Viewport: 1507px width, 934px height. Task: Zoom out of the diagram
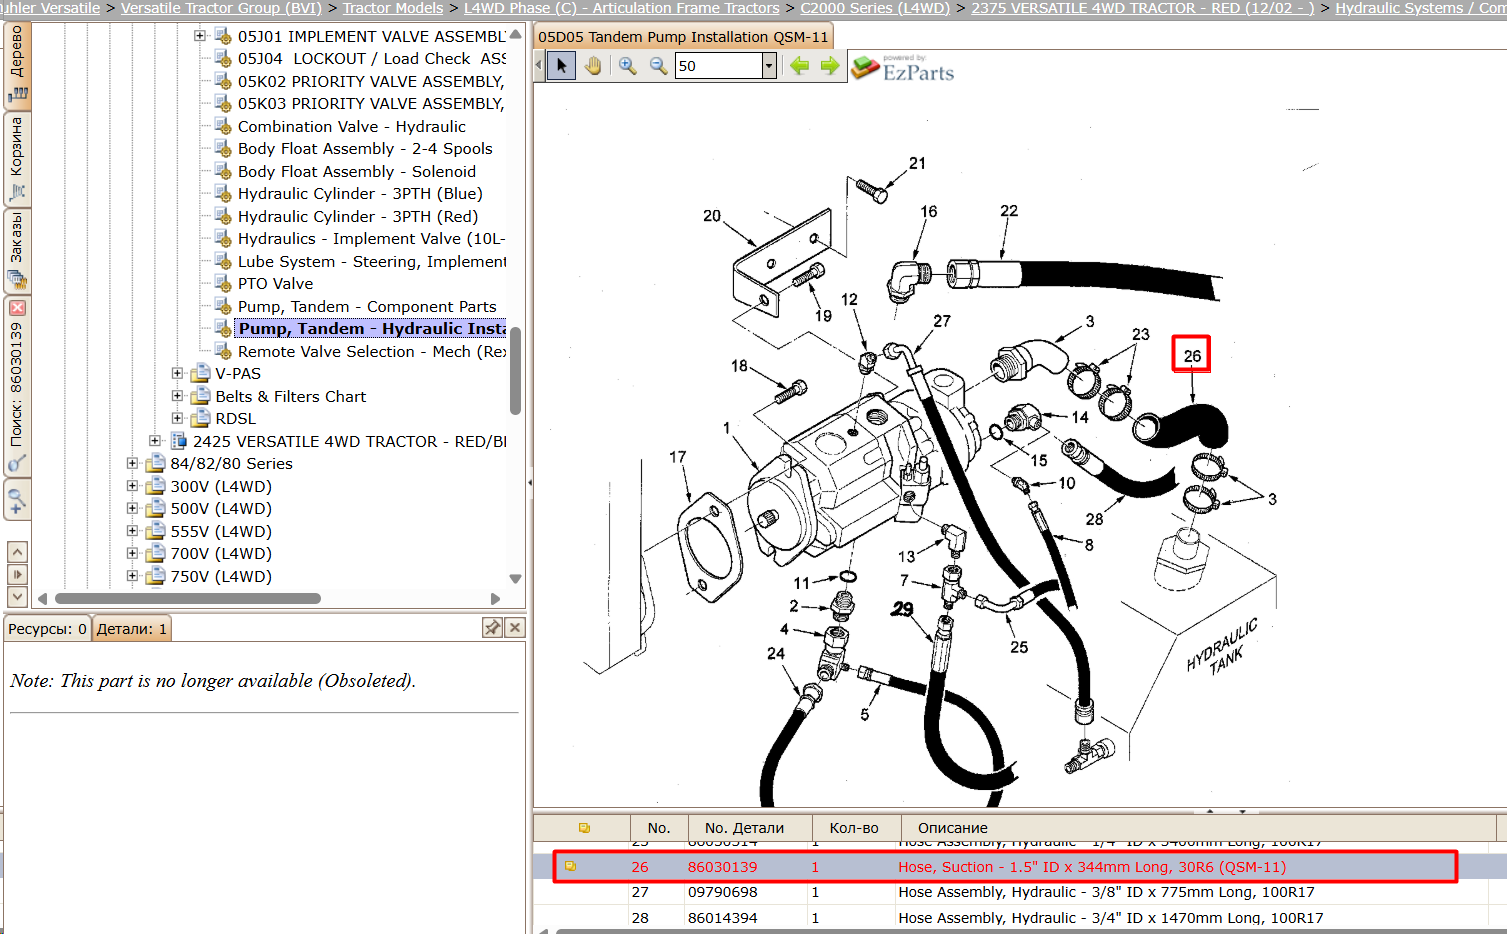coord(658,66)
